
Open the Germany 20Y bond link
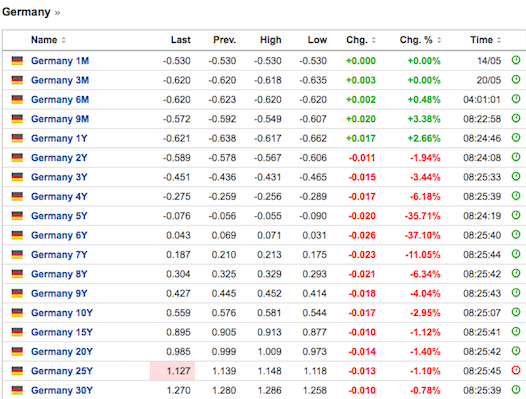tap(62, 351)
